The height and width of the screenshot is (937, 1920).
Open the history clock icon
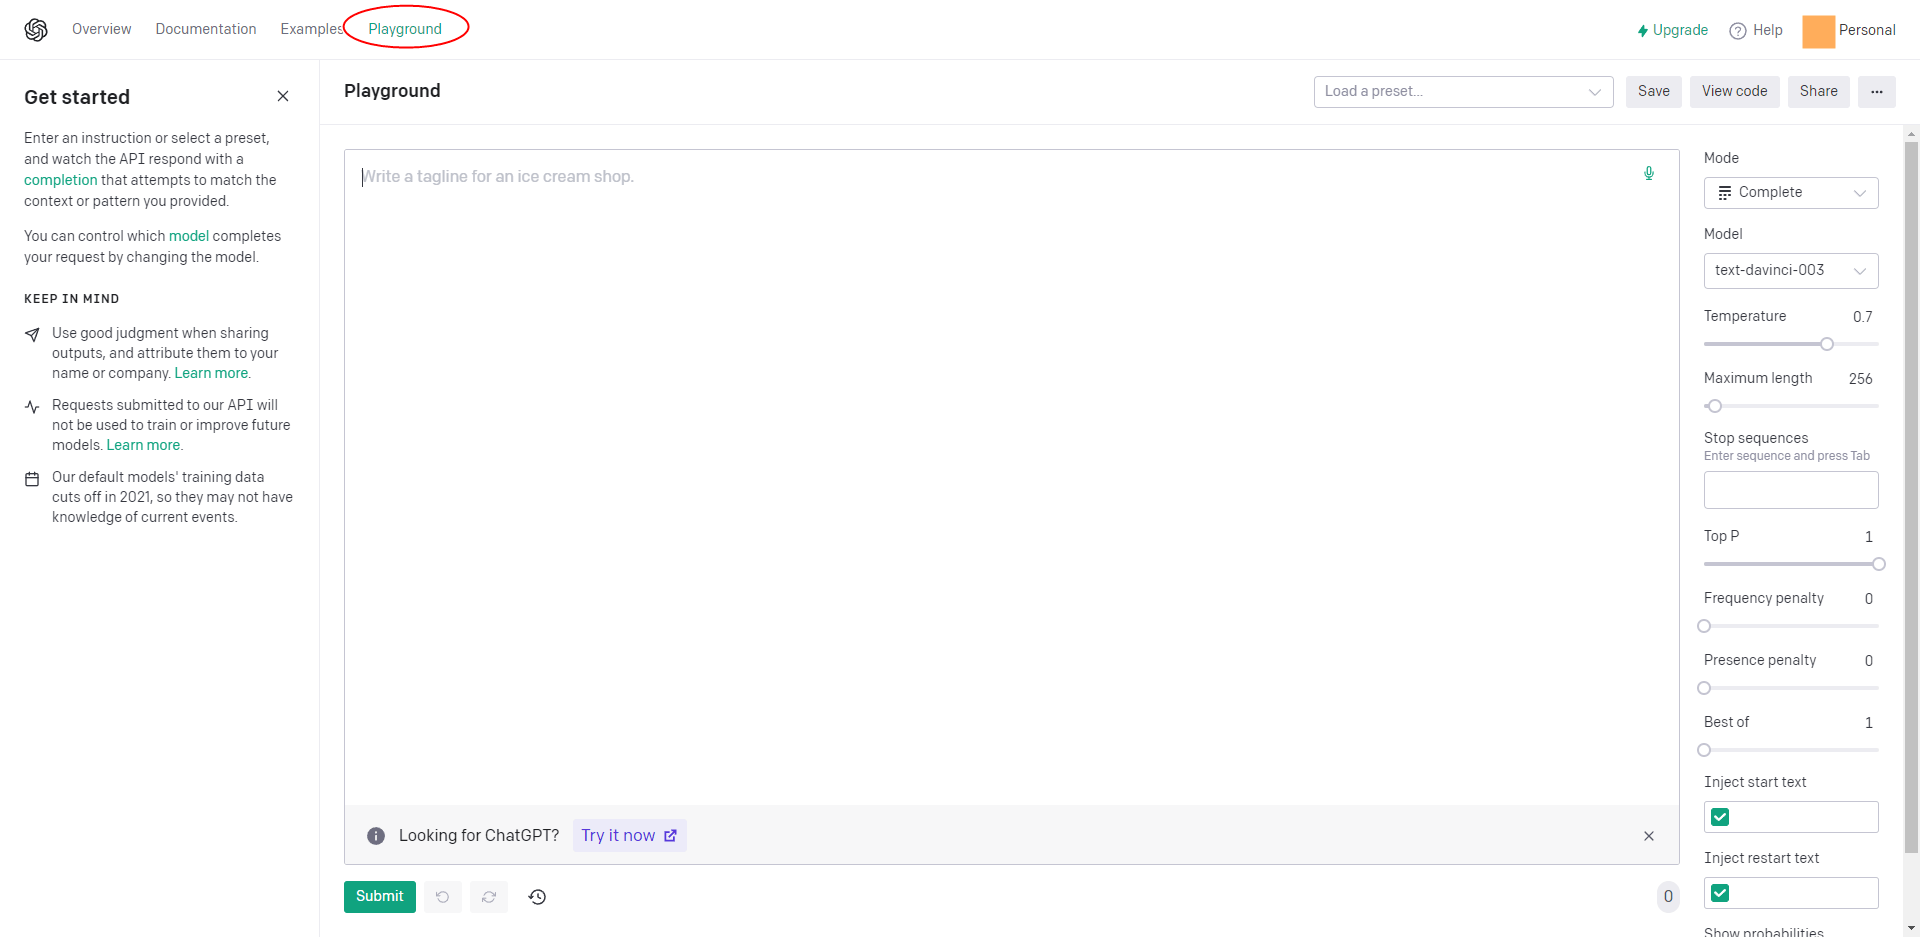coord(537,897)
